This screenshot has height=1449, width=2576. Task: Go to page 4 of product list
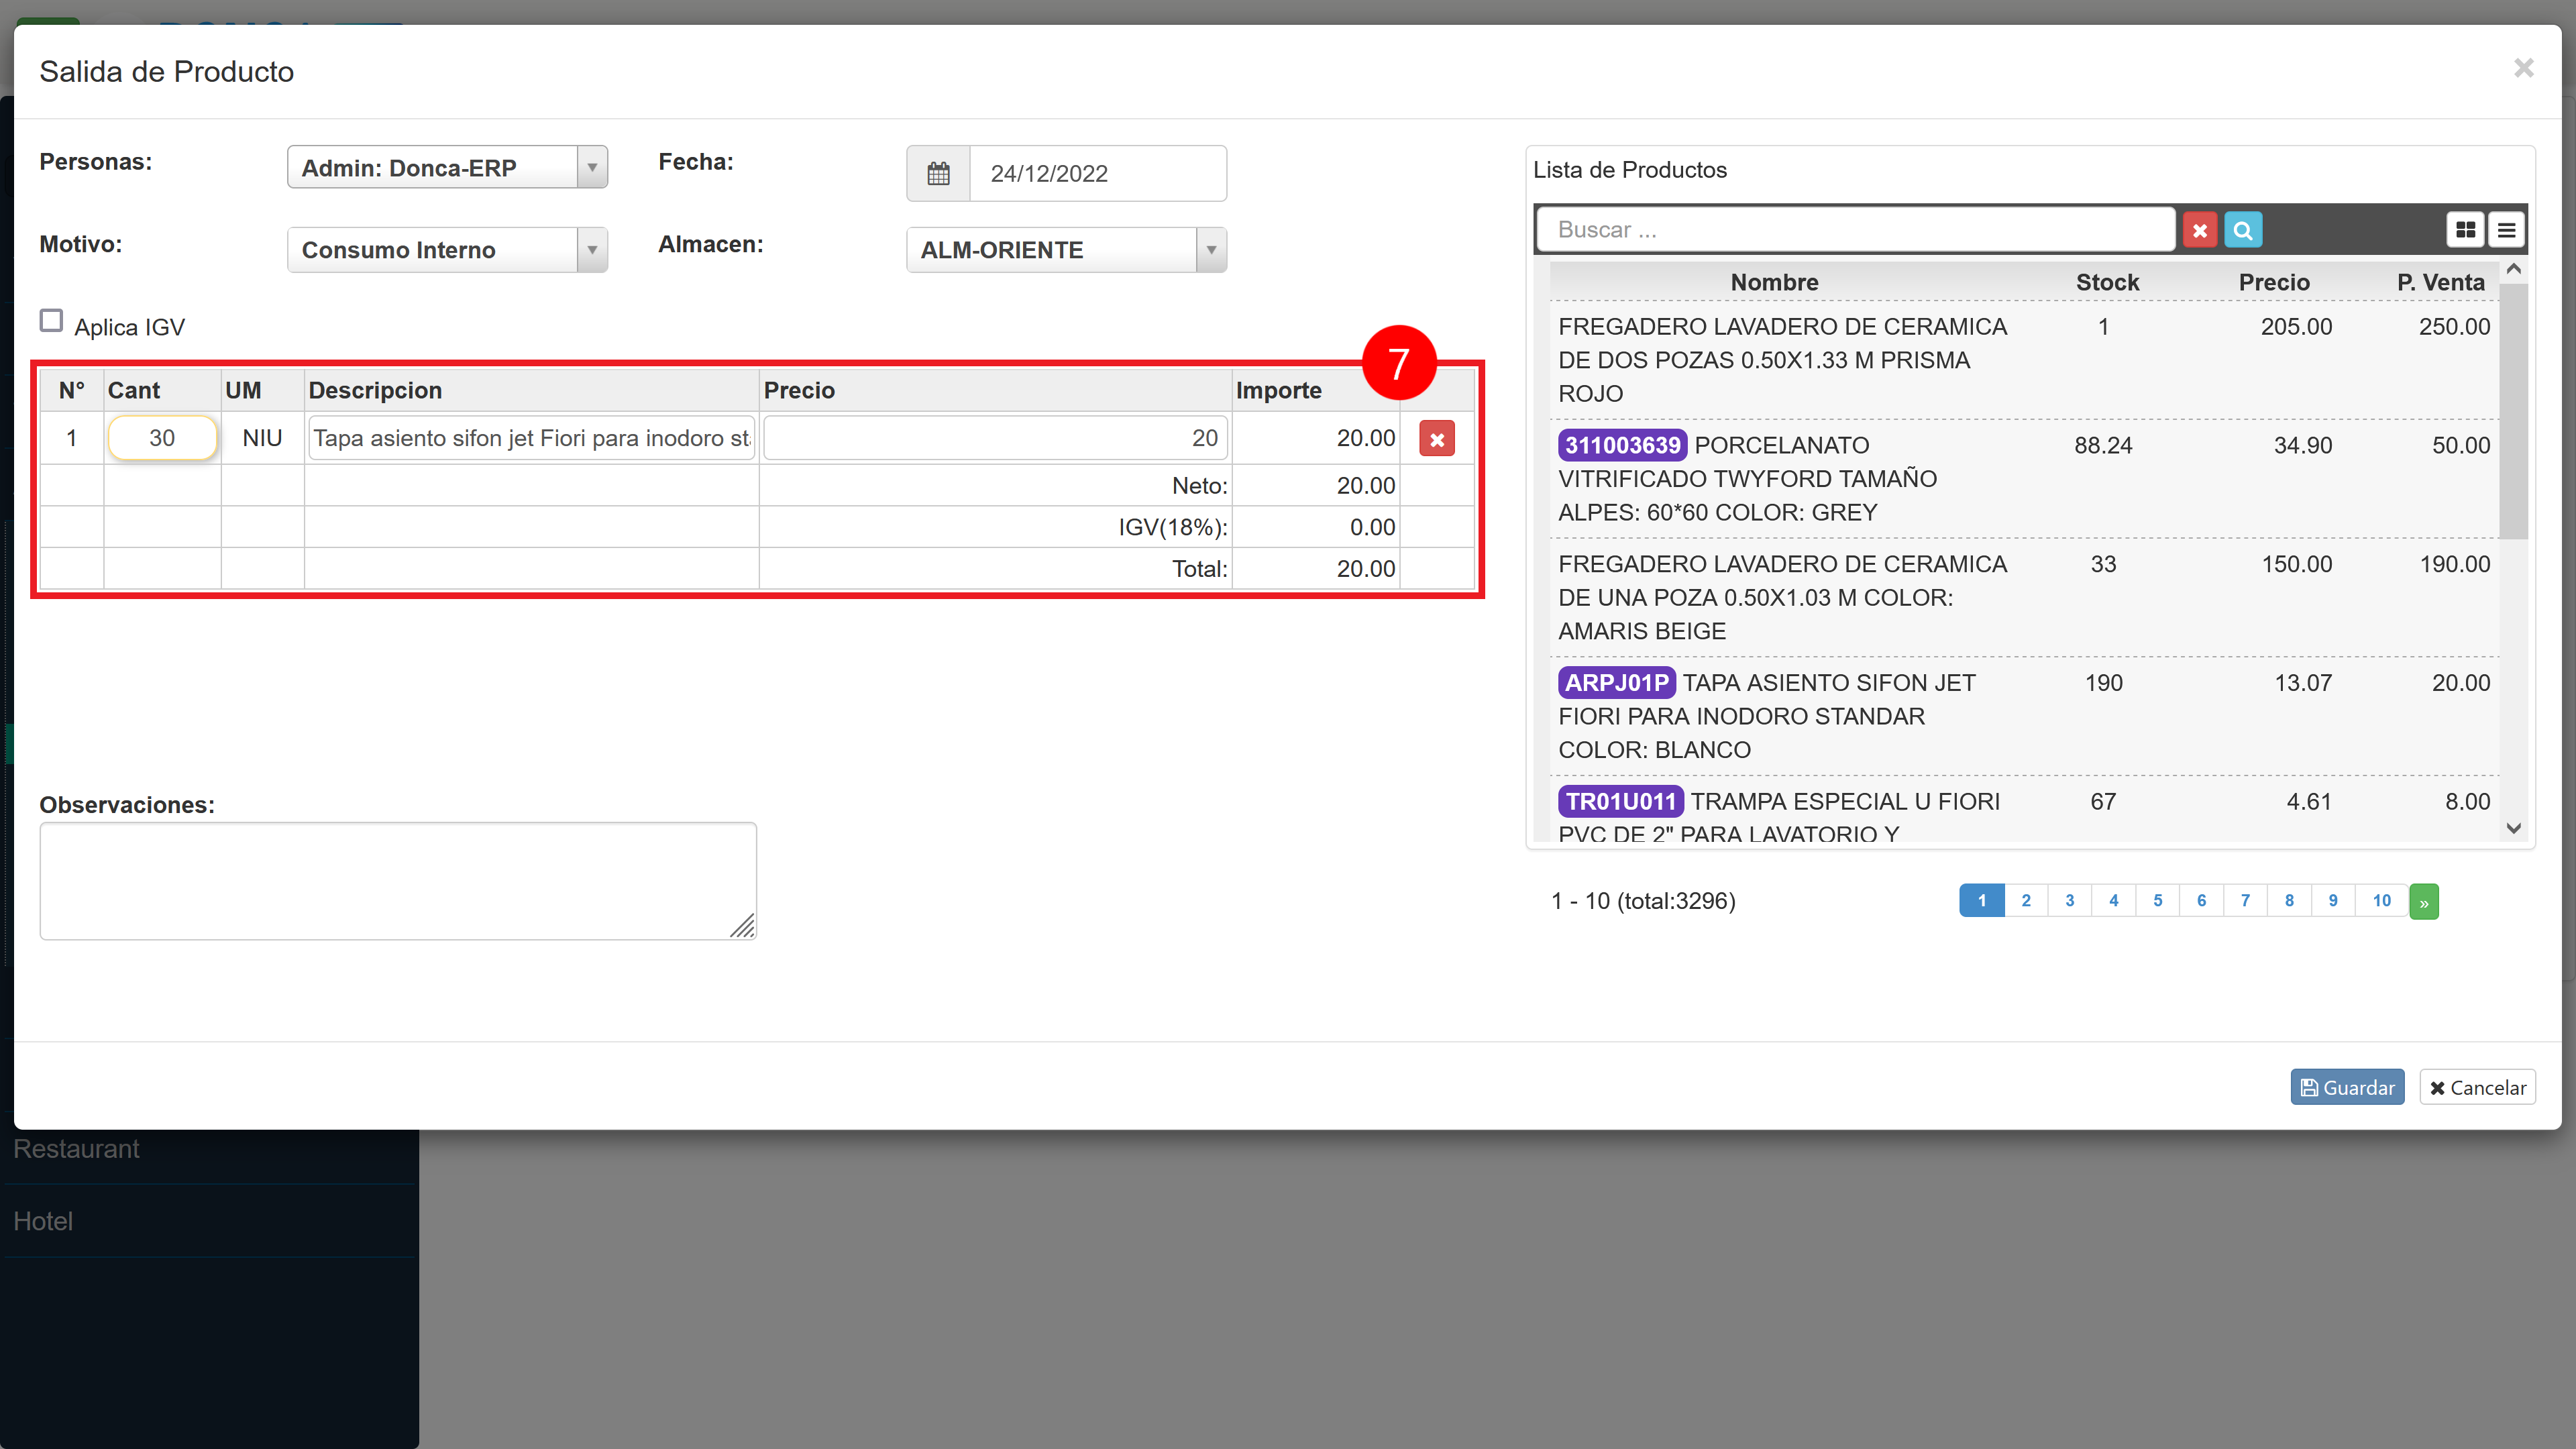(x=2114, y=901)
